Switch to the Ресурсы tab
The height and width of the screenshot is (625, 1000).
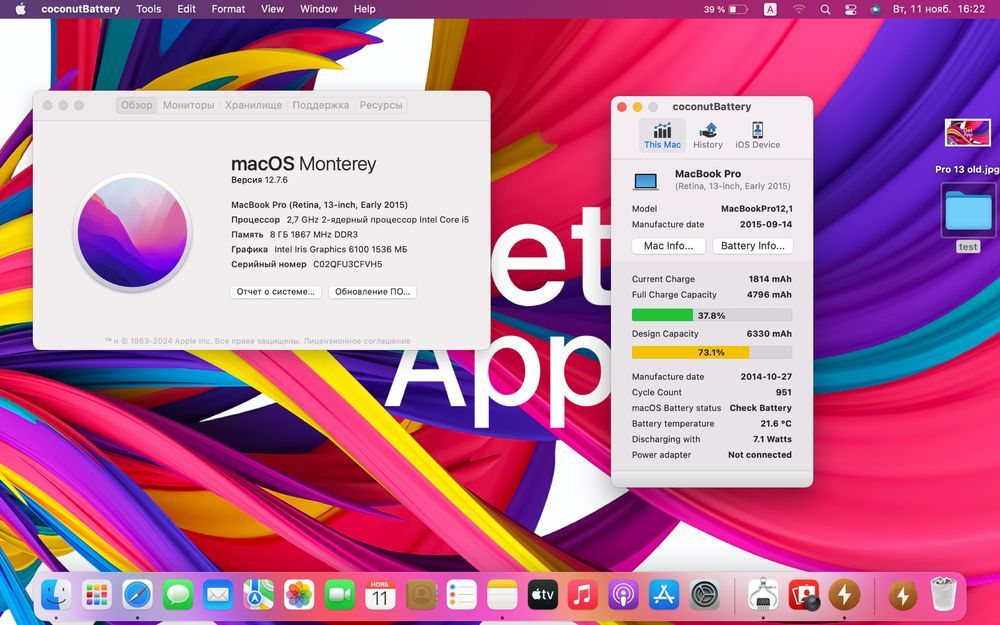(x=381, y=105)
